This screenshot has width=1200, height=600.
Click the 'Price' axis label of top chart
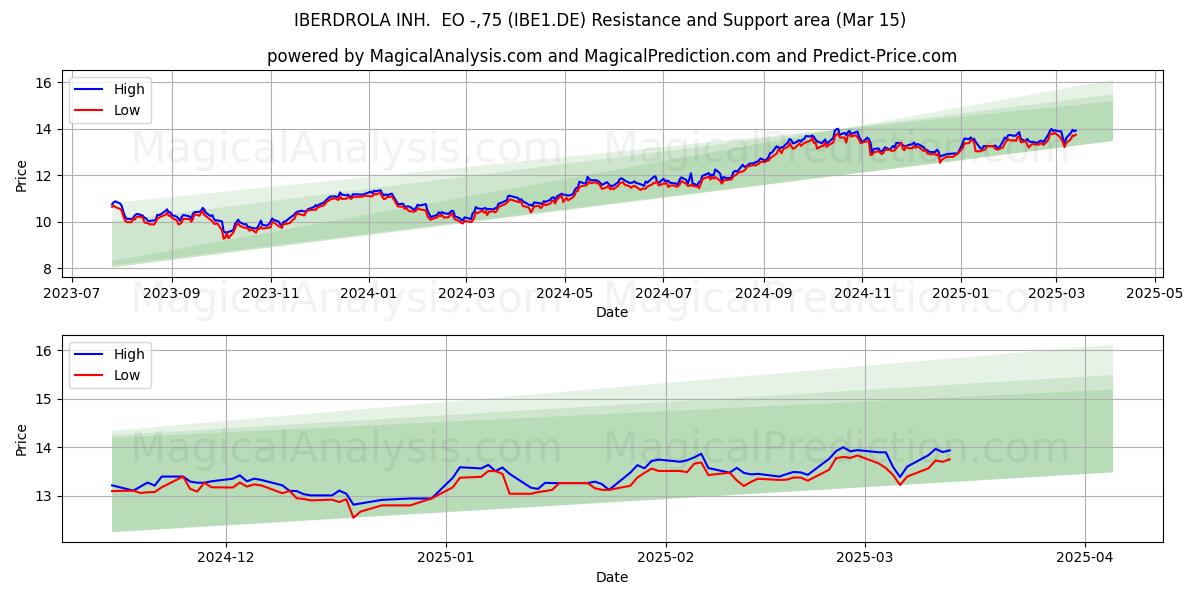[22, 174]
